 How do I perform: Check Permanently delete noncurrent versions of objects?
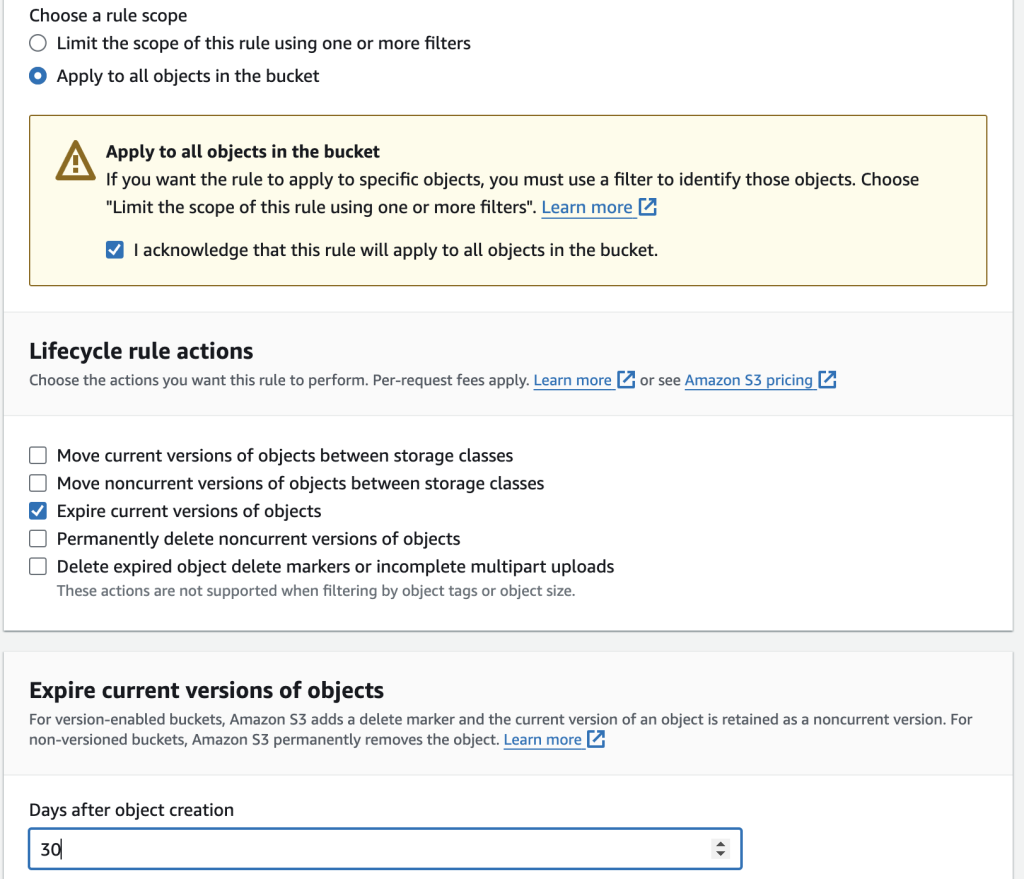(x=37, y=538)
